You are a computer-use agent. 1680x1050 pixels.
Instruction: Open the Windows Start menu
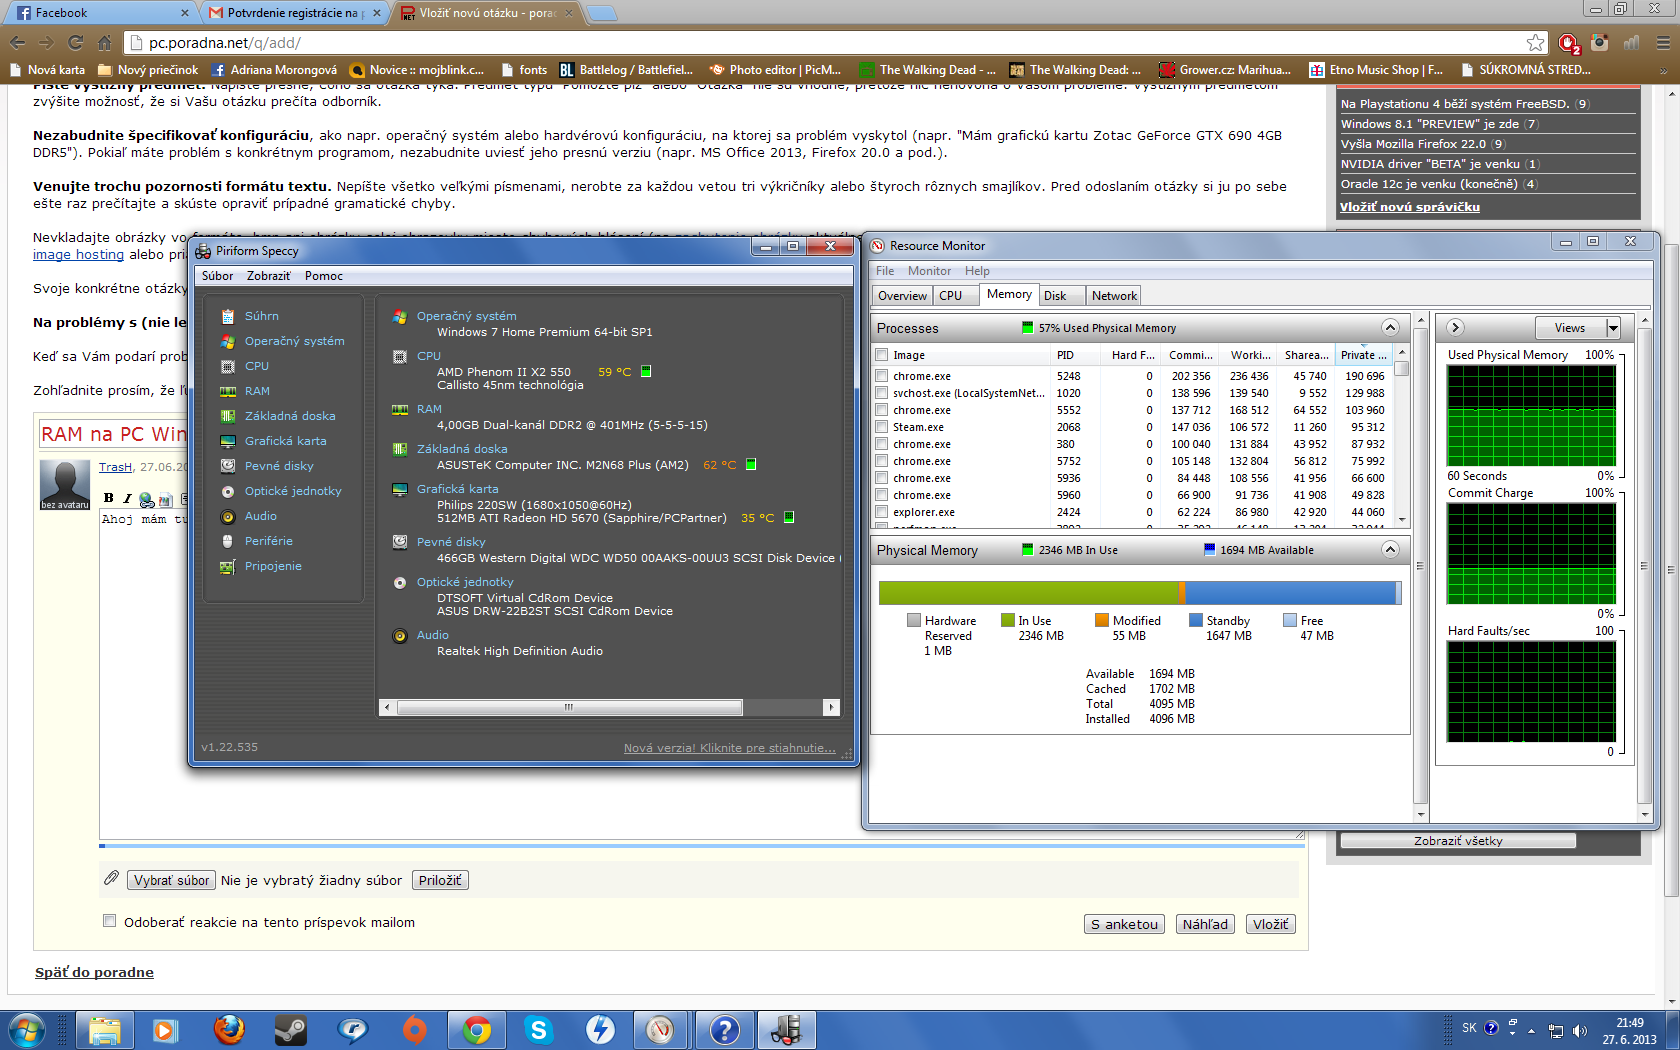pos(26,1029)
